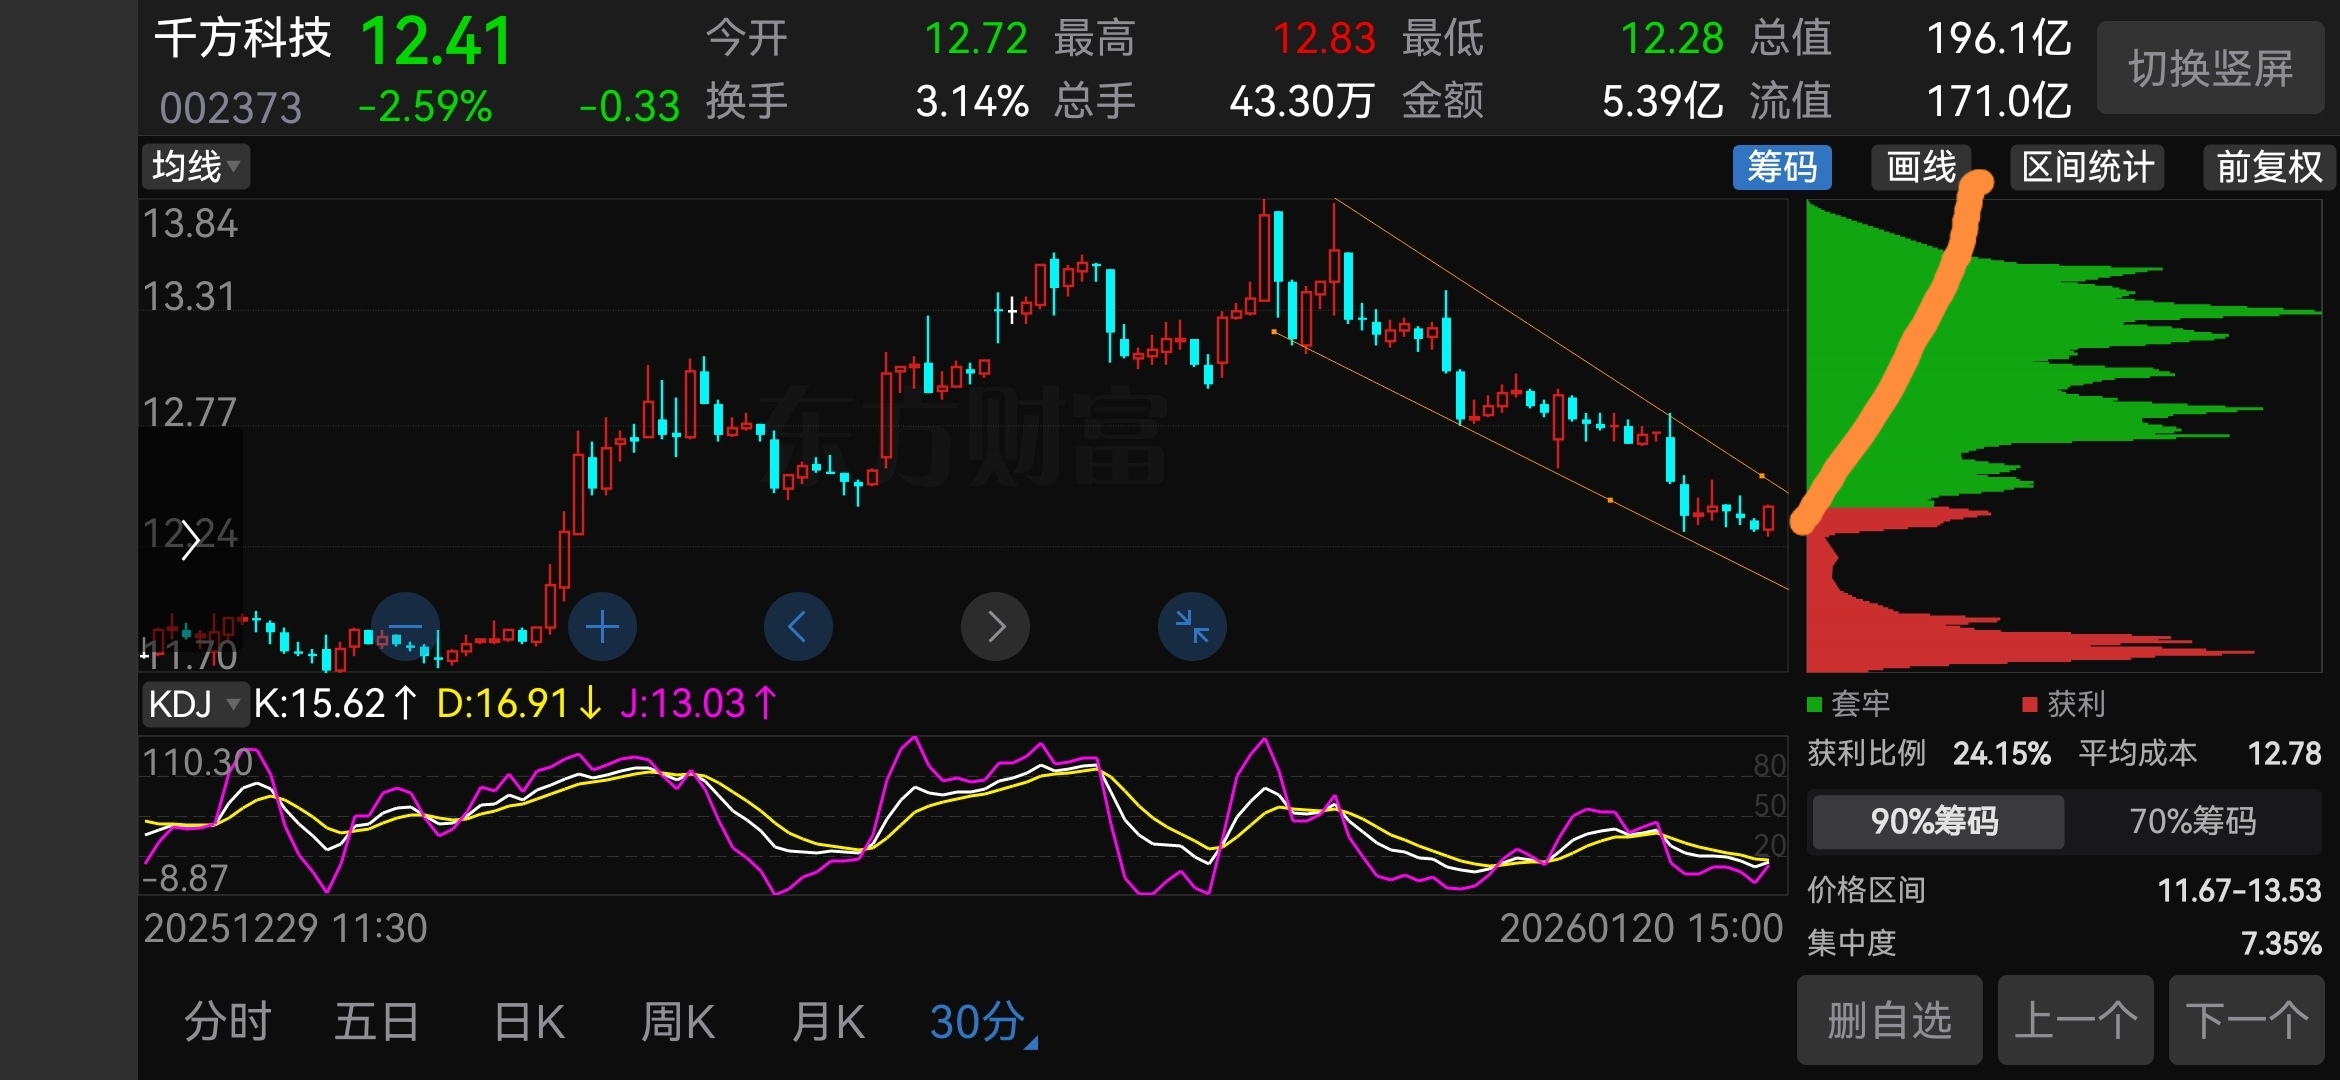Expand left side panel chevron arrow
The height and width of the screenshot is (1080, 2340).
click(190, 541)
